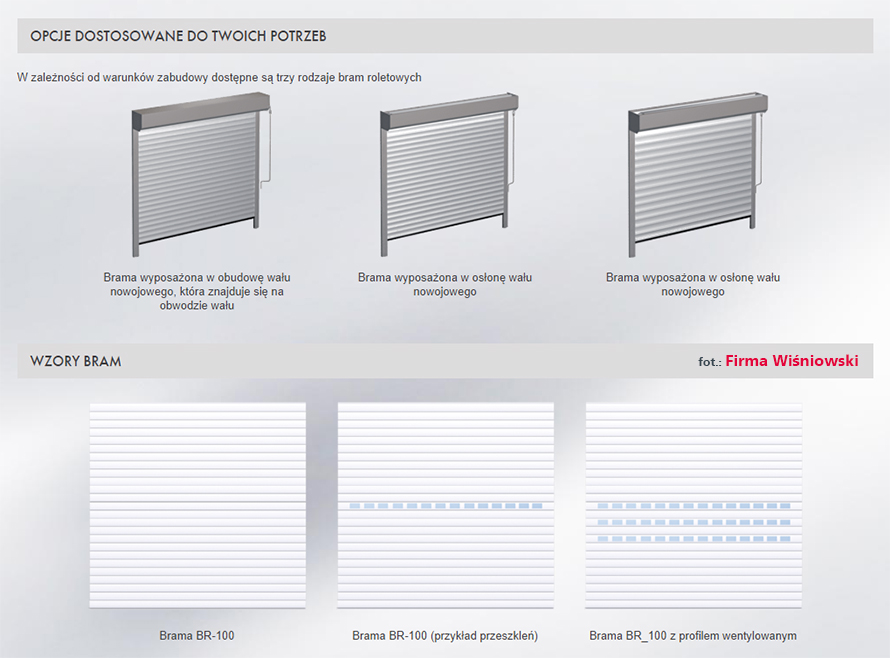The height and width of the screenshot is (658, 890).
Task: Click the intro sentence starting 'W zależności od warunków'
Action: [x=219, y=77]
